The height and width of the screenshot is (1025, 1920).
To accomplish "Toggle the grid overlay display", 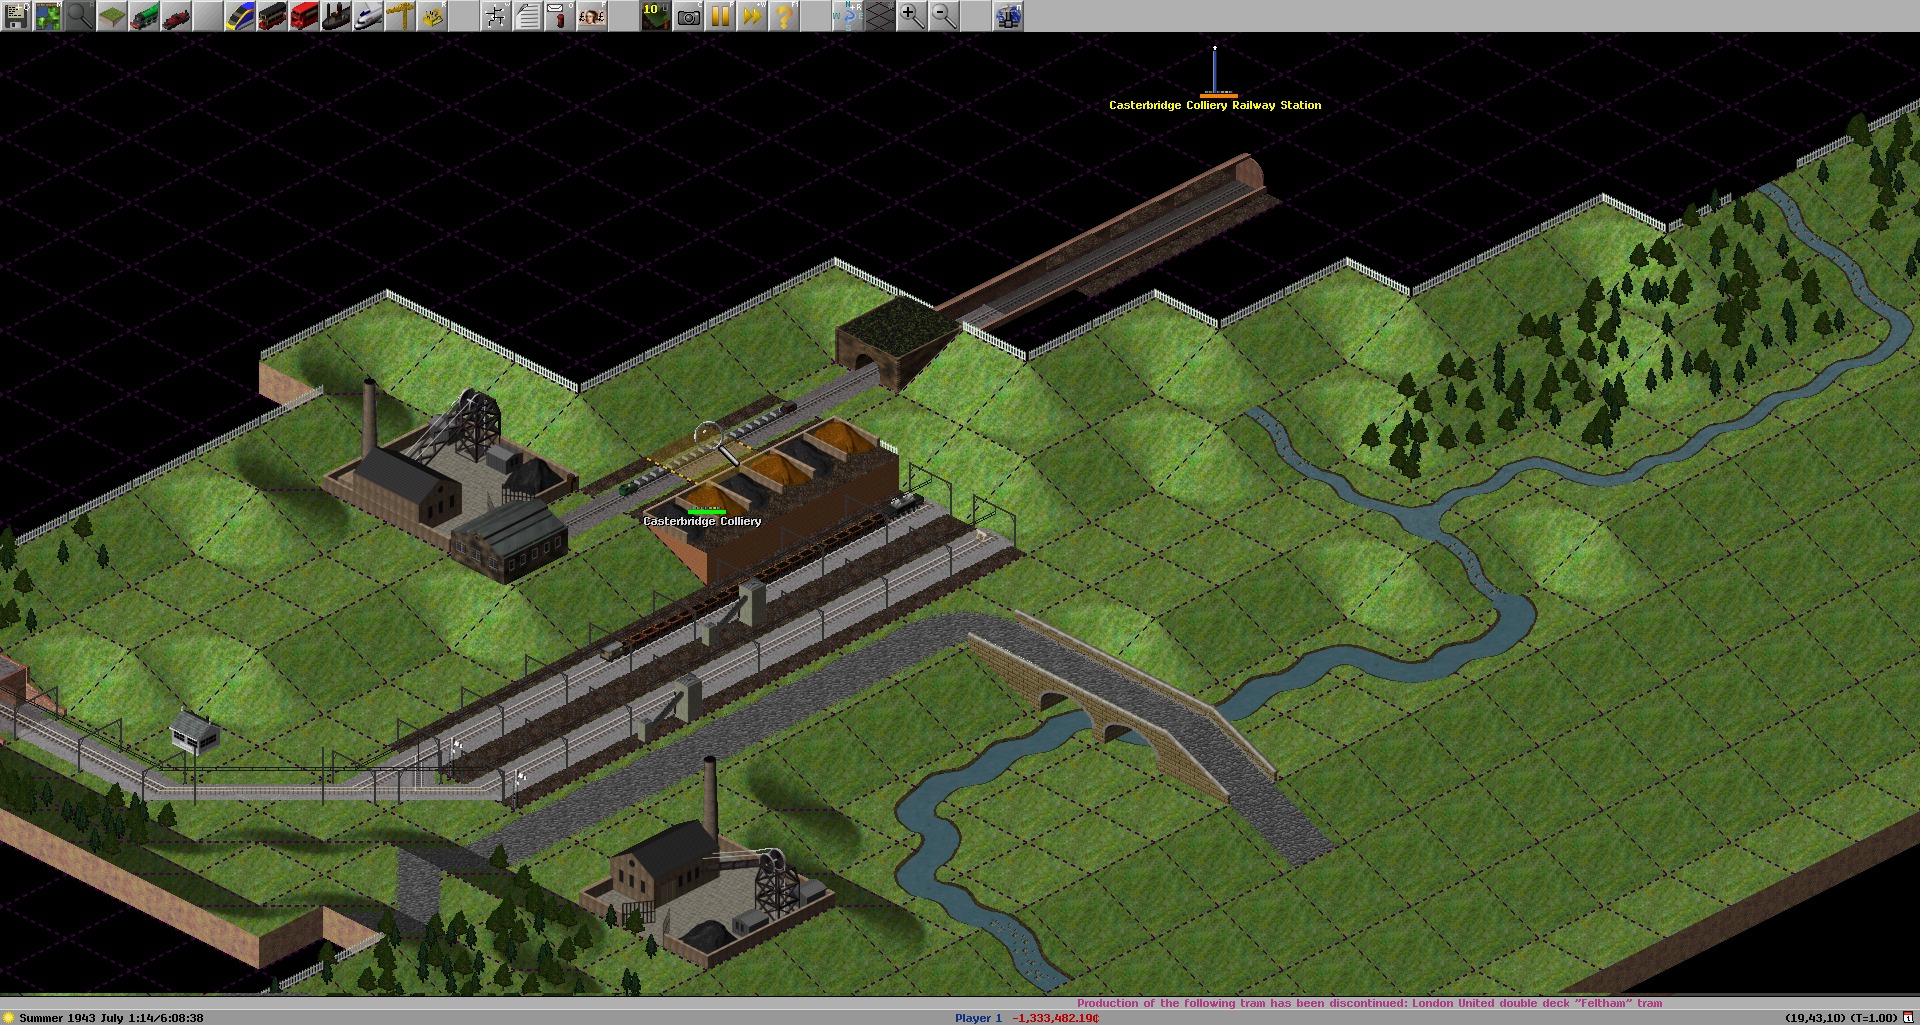I will [880, 16].
